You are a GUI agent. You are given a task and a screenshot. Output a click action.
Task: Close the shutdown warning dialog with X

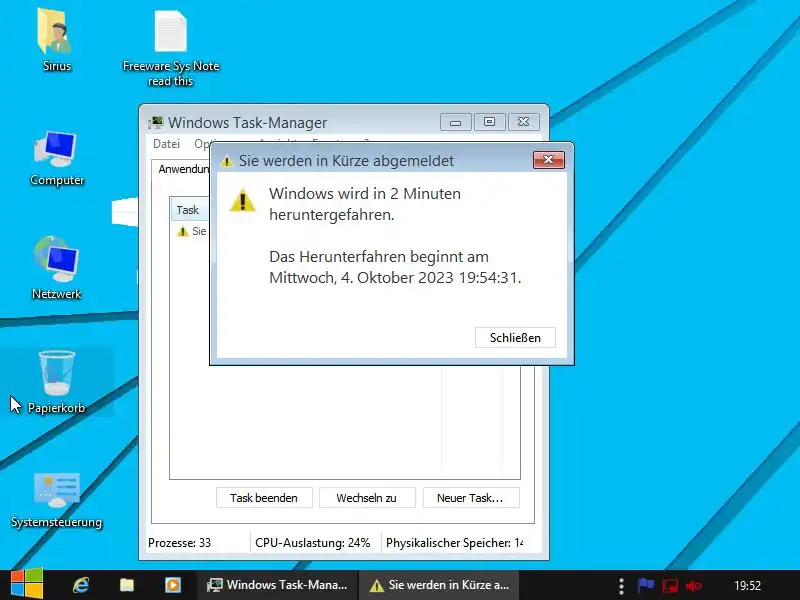tap(548, 160)
